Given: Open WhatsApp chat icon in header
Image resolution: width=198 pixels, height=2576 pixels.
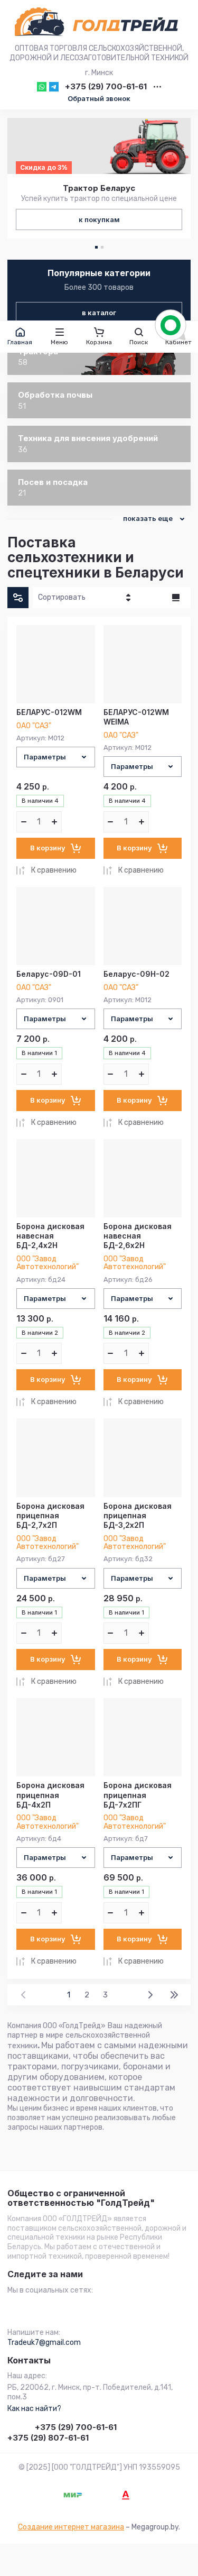Looking at the screenshot, I should (41, 87).
